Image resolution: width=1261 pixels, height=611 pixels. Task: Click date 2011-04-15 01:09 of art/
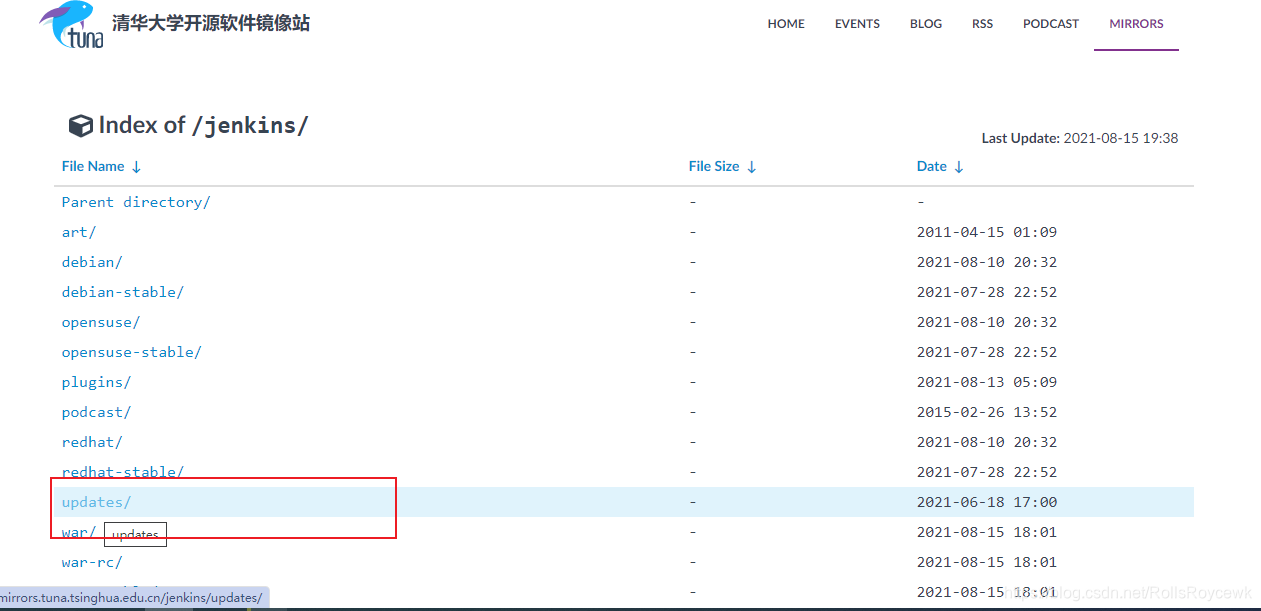pyautogui.click(x=987, y=232)
